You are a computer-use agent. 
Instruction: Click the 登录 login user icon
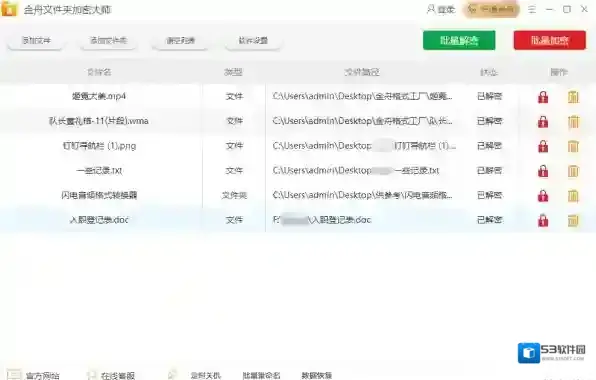[441, 9]
